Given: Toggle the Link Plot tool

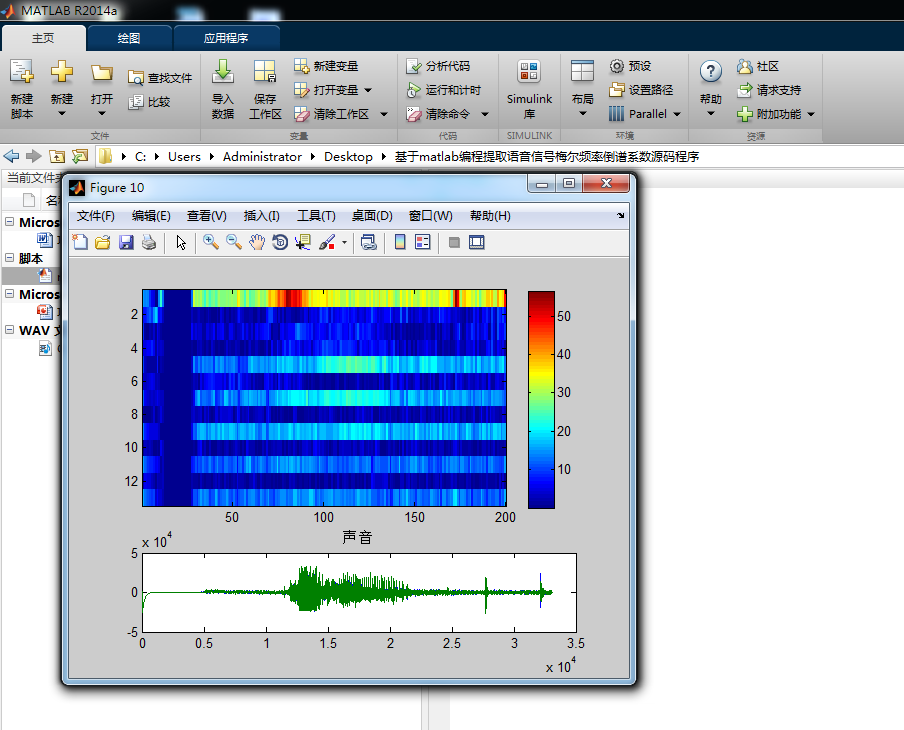Looking at the screenshot, I should click(x=368, y=242).
